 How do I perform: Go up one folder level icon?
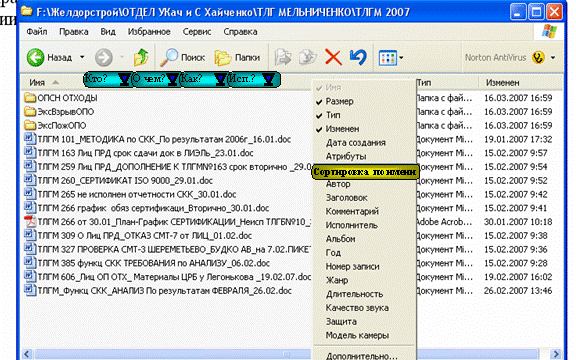click(x=141, y=57)
